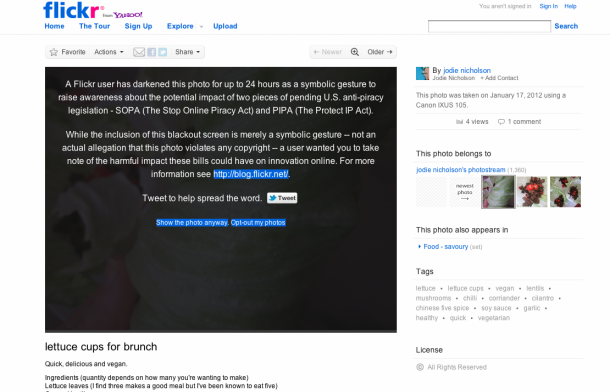The width and height of the screenshot is (610, 392).
Task: Open jodie nicholson's photostream link
Action: [461, 170]
